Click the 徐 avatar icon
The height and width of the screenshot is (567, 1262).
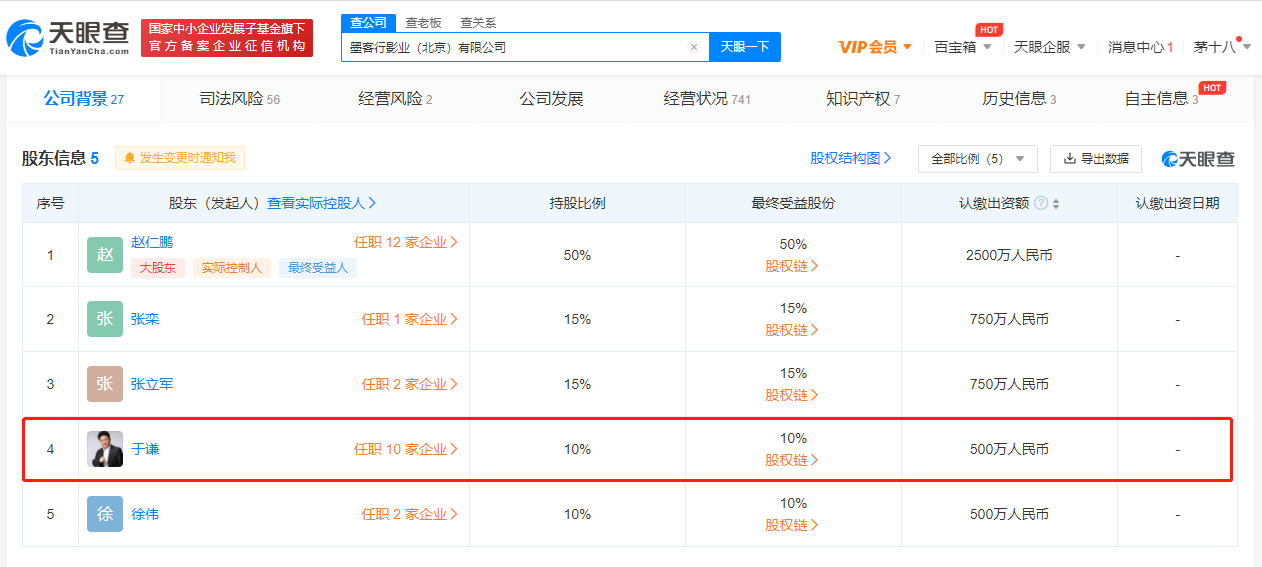pyautogui.click(x=105, y=514)
